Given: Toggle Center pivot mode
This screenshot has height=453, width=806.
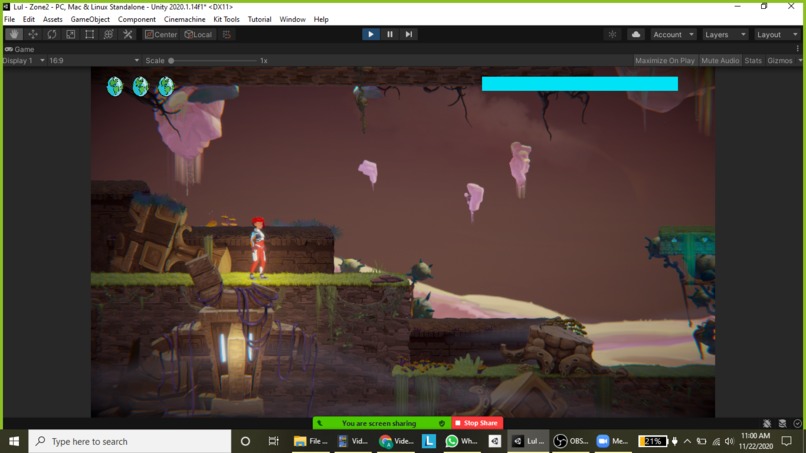Looking at the screenshot, I should (x=161, y=34).
